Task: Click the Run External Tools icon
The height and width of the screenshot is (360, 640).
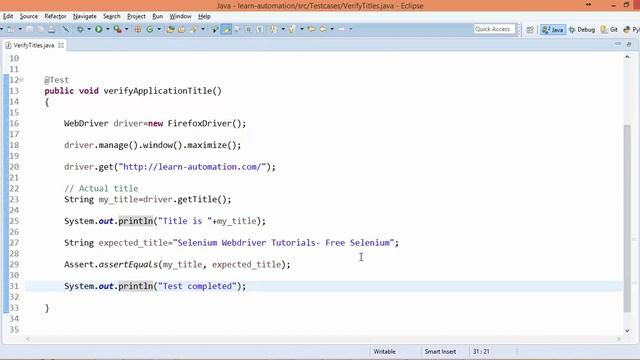Action: (x=118, y=29)
